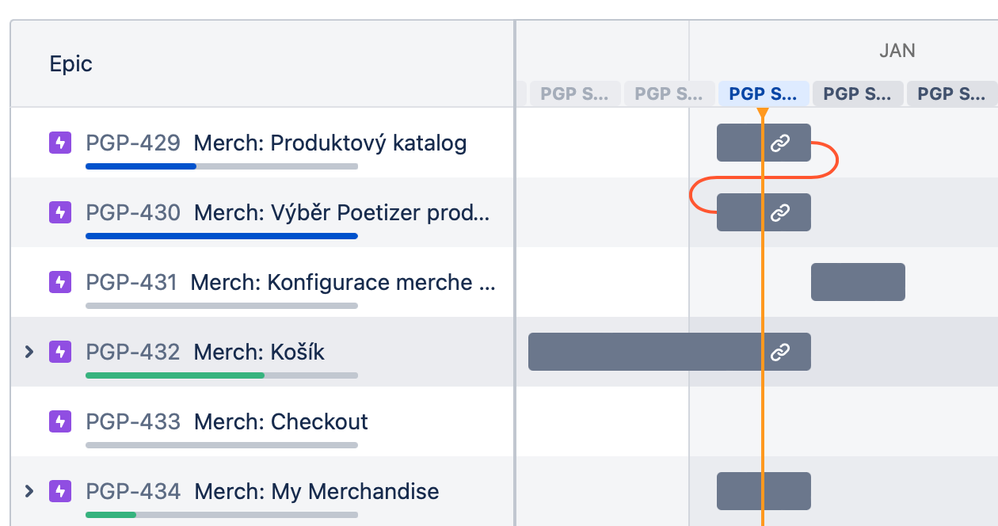Click the link icon on PGP-429 timeline bar

780,143
